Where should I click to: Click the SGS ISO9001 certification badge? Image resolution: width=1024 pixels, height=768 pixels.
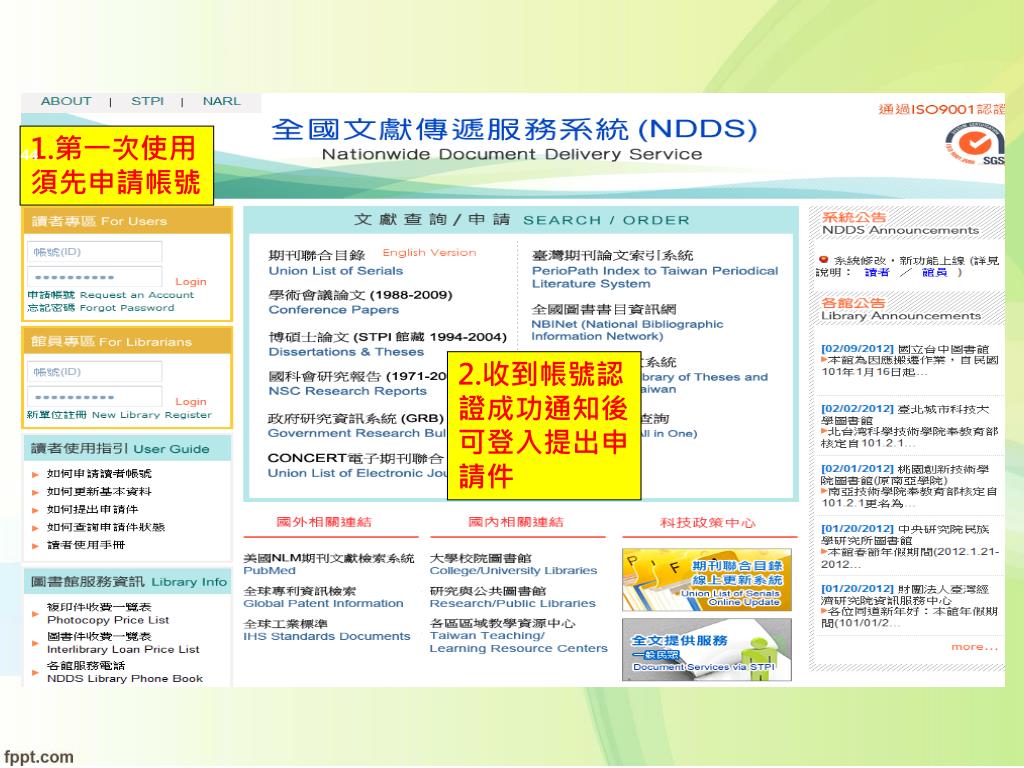tap(974, 144)
